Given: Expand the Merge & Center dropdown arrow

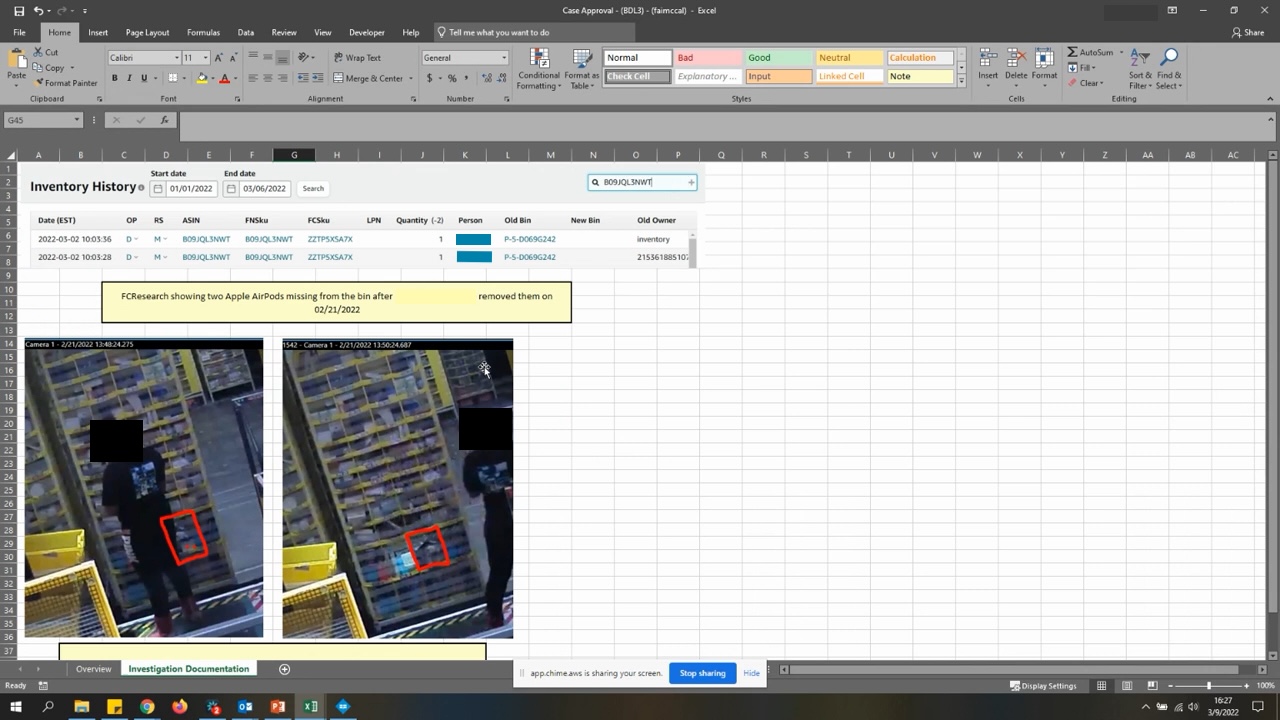Looking at the screenshot, I should point(411,78).
